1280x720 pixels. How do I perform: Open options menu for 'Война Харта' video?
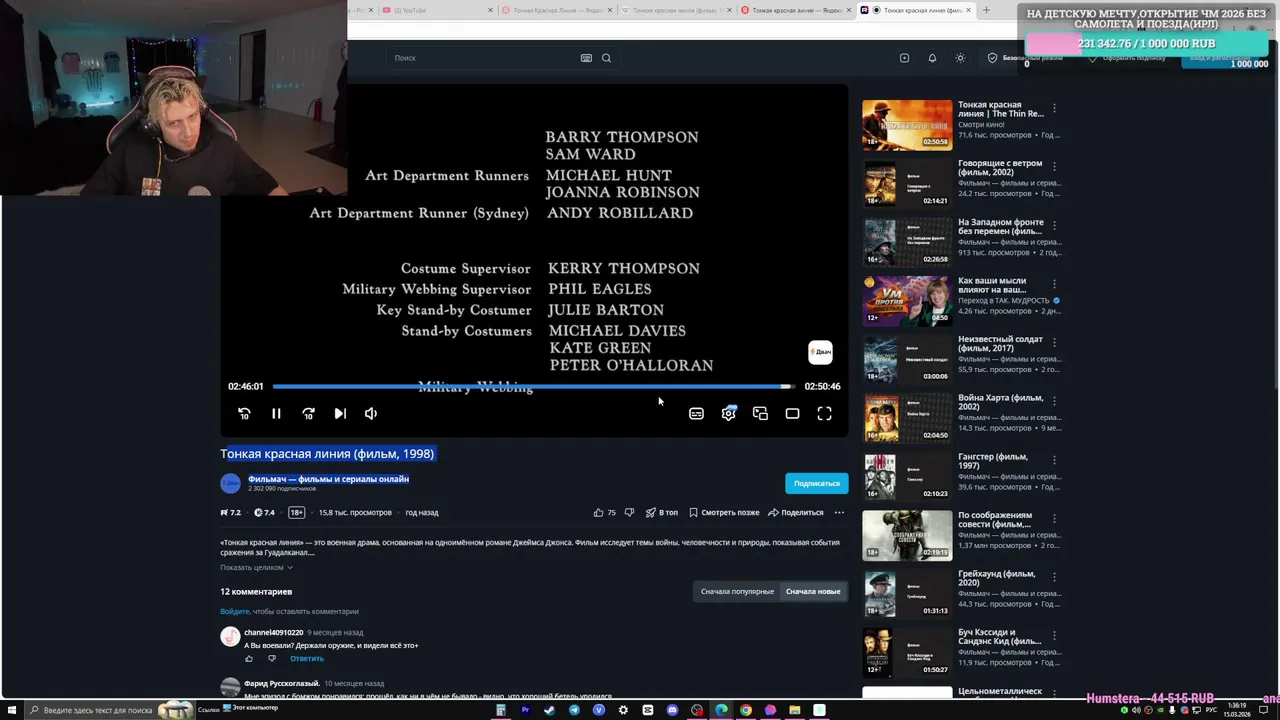click(x=1053, y=401)
